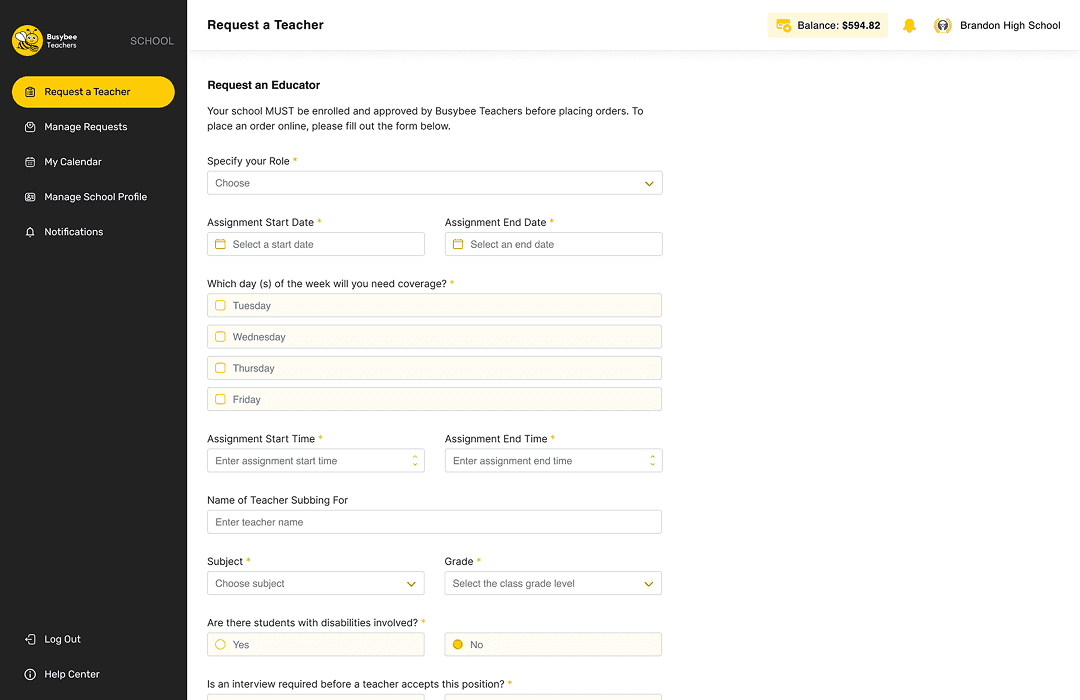Click the Help Center question icon
This screenshot has width=1080, height=700.
click(x=28, y=674)
